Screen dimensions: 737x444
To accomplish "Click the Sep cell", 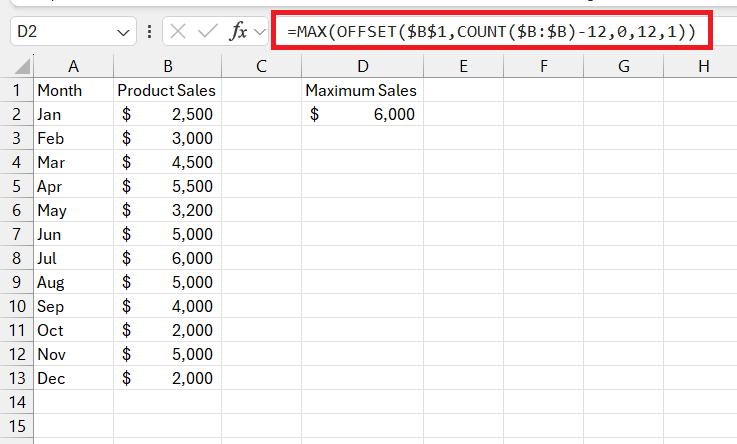I will pyautogui.click(x=73, y=306).
